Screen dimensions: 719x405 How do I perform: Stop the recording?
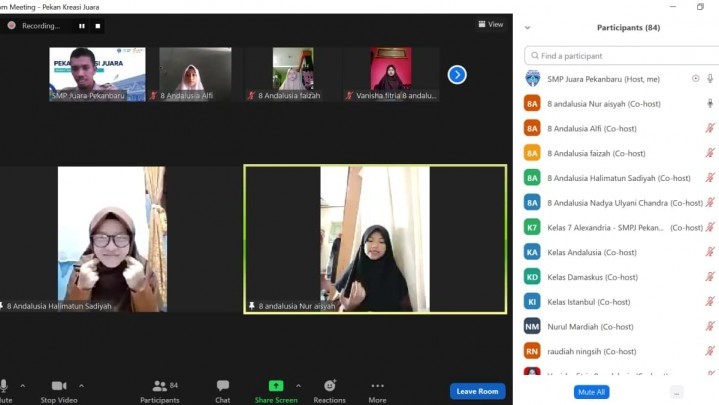[98, 26]
